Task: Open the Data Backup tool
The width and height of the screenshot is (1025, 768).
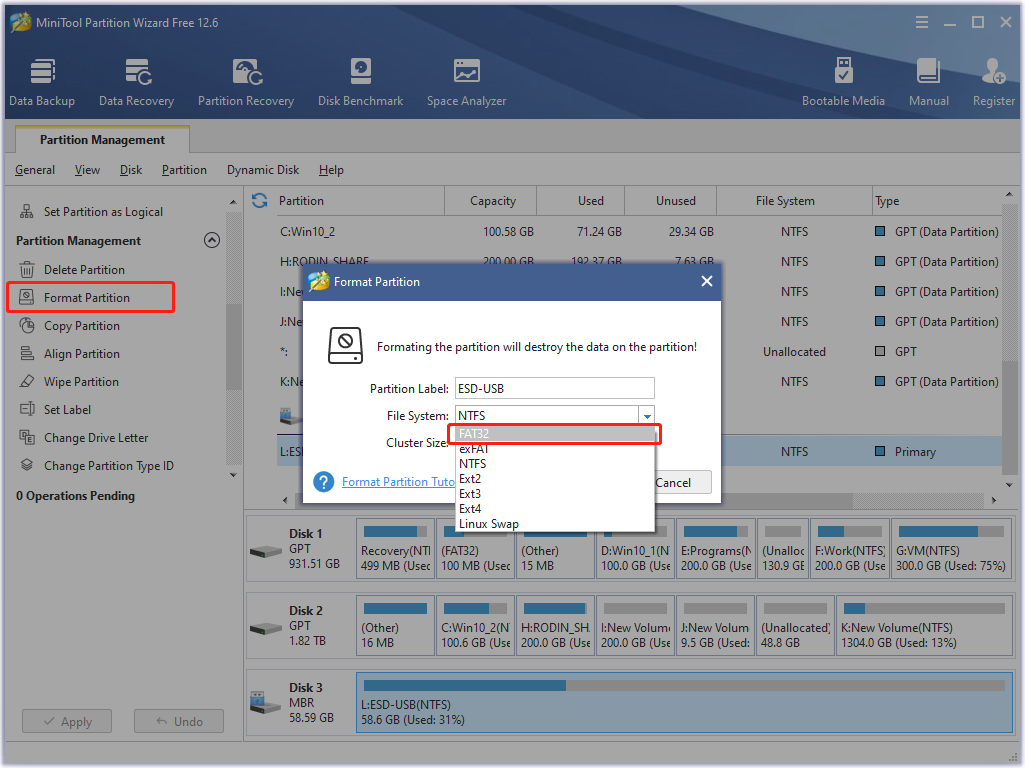Action: [x=42, y=82]
